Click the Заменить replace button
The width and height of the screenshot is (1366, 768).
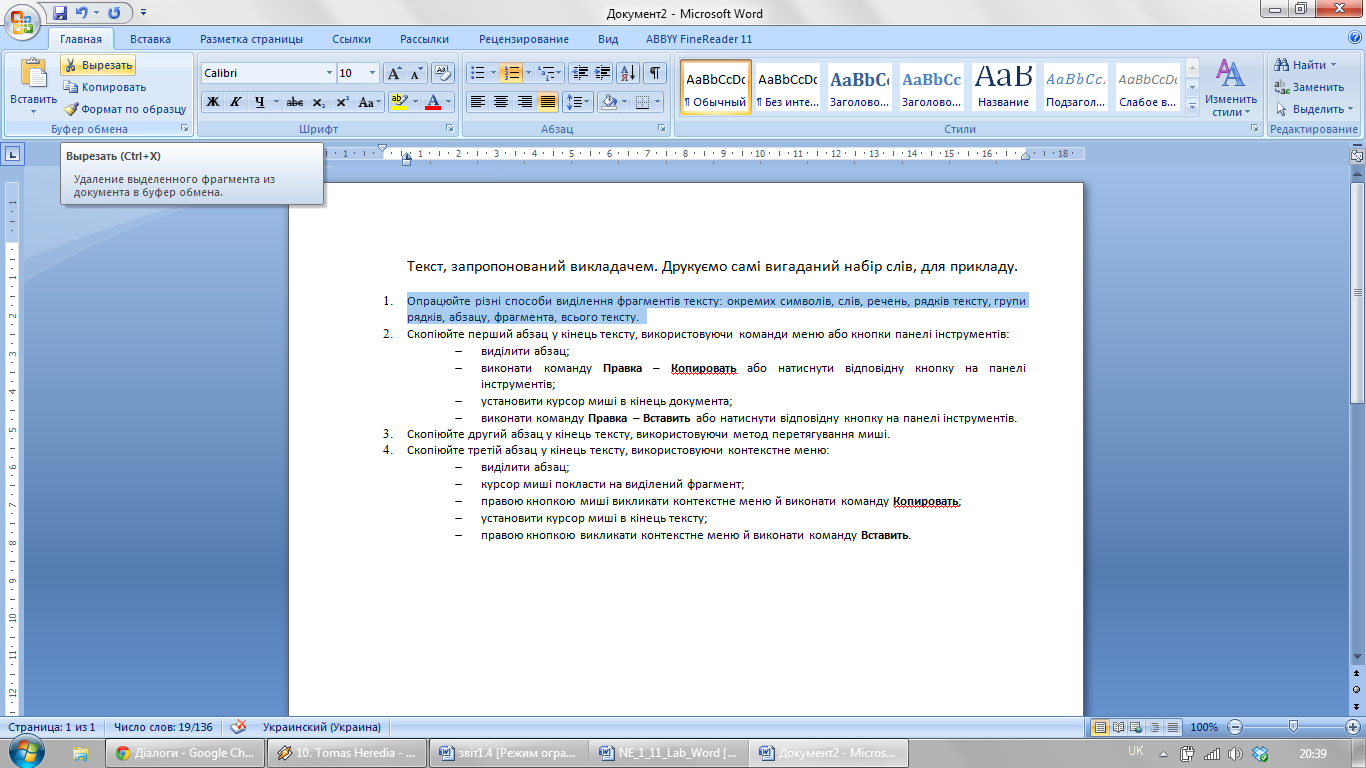point(1309,87)
